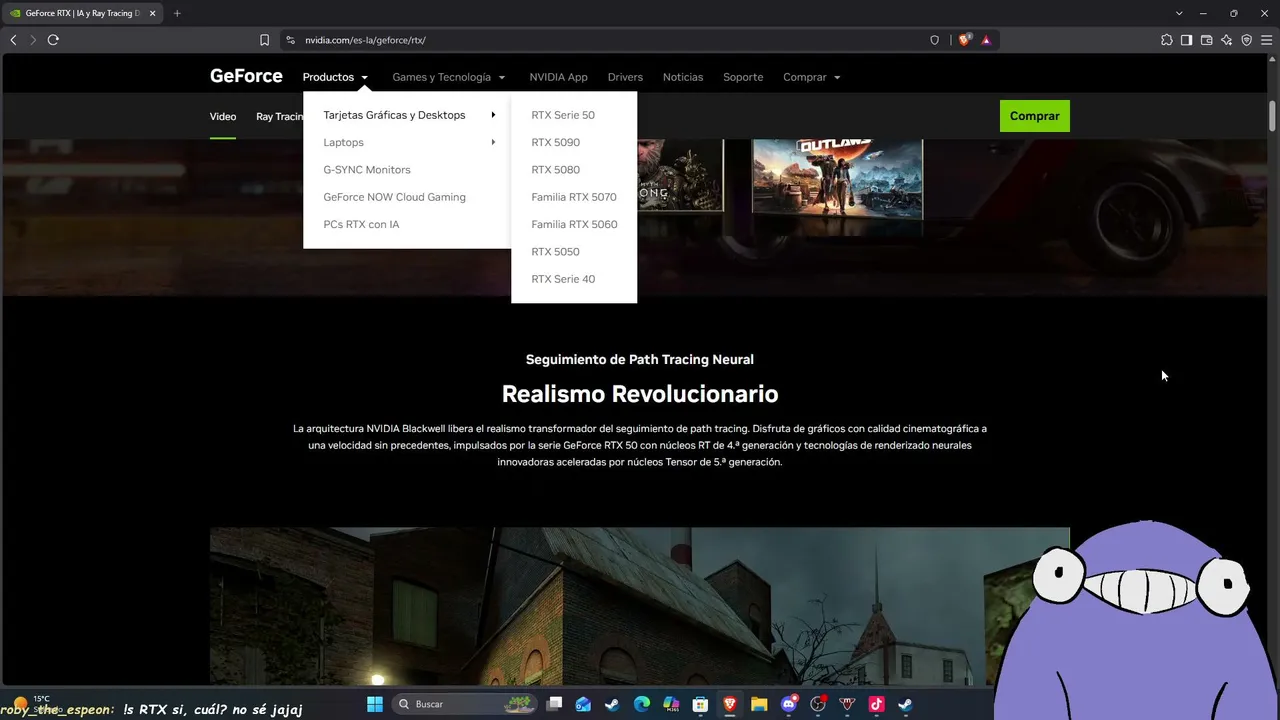Choose PCs RTX con IA

coord(361,224)
